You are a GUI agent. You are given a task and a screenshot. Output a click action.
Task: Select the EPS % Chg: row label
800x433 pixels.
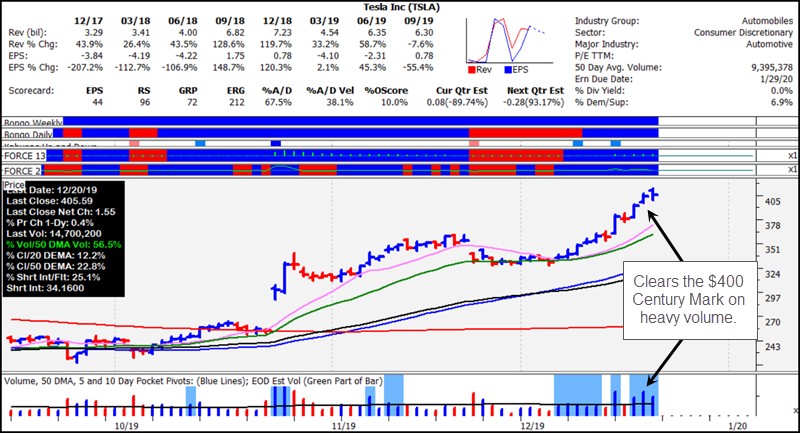pos(33,67)
